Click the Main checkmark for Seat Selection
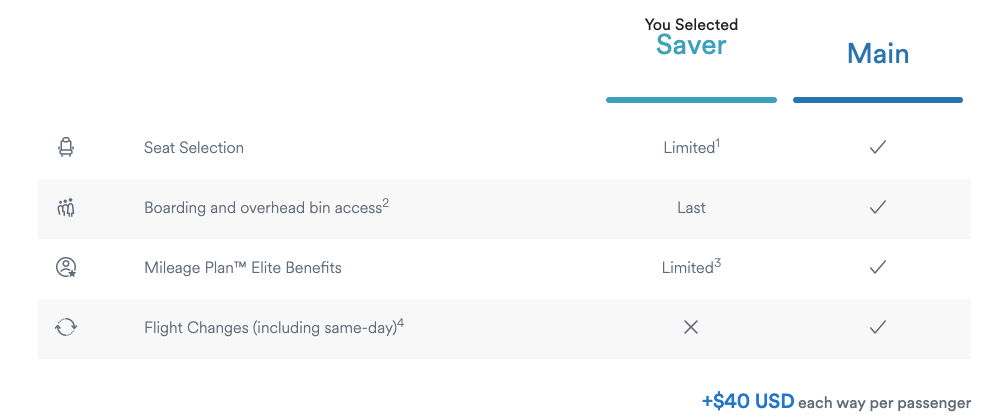 pos(877,147)
